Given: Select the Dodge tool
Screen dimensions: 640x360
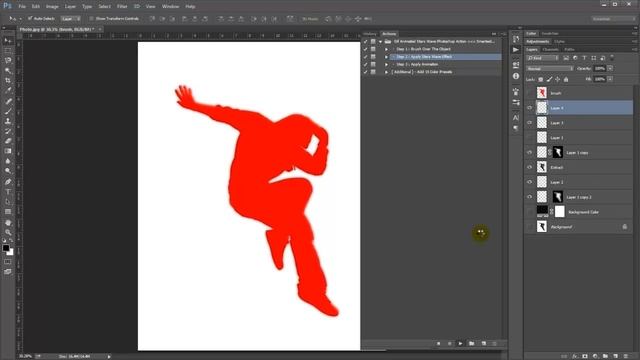Looking at the screenshot, I should [x=8, y=171].
